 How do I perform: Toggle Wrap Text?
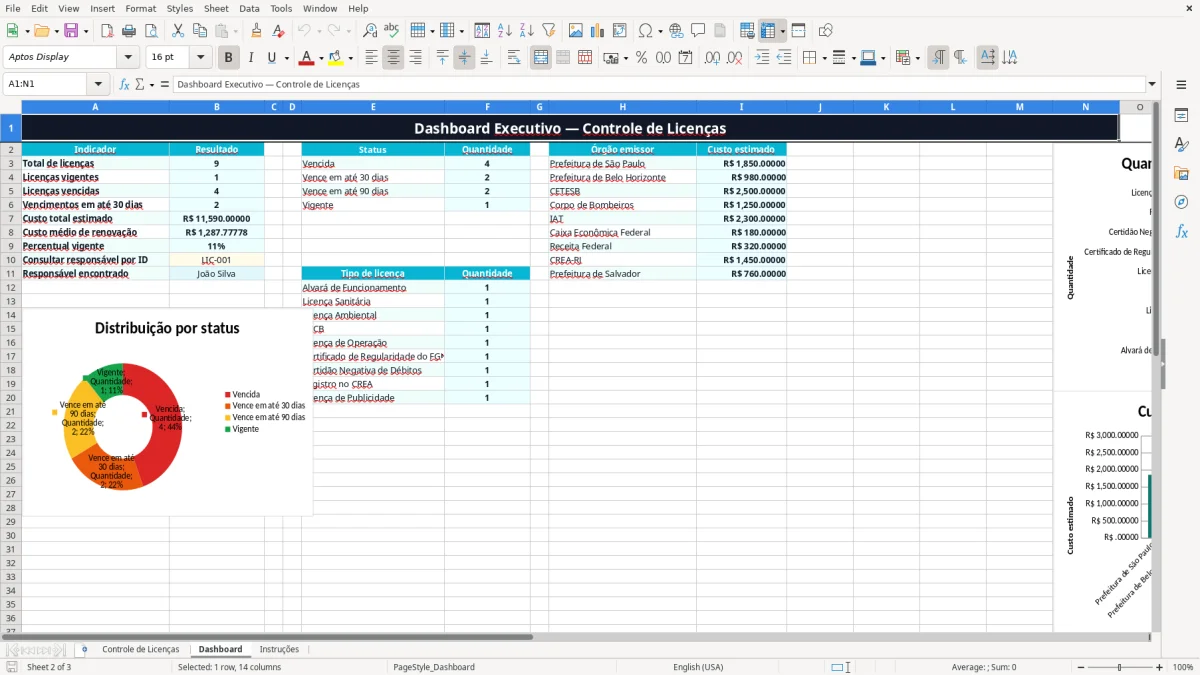pyautogui.click(x=514, y=58)
